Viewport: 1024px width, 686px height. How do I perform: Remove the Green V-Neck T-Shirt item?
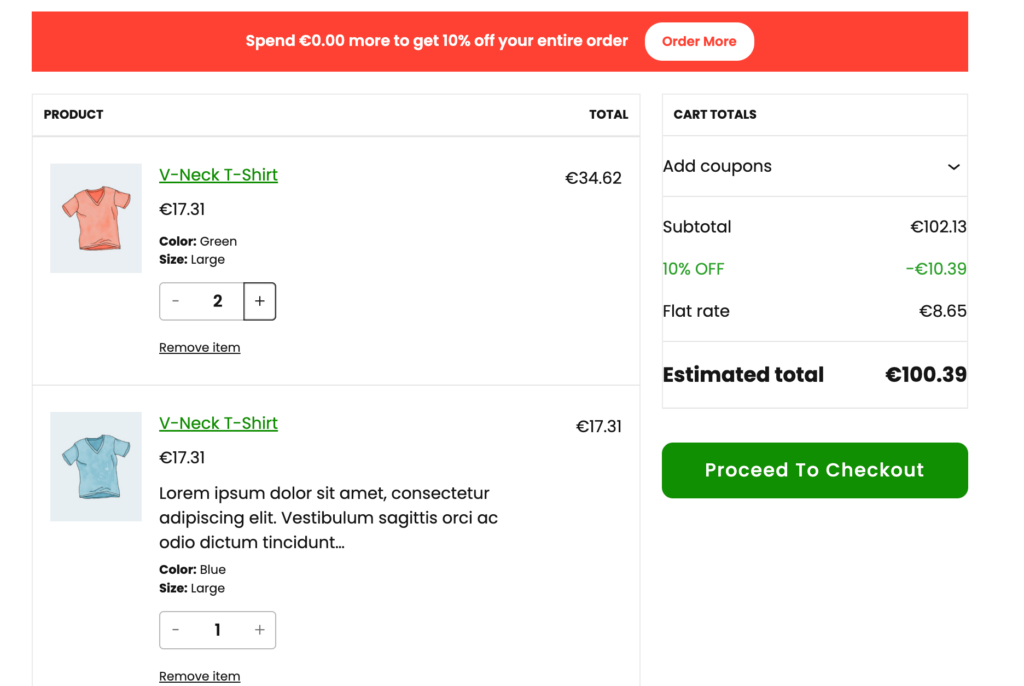[x=199, y=348]
